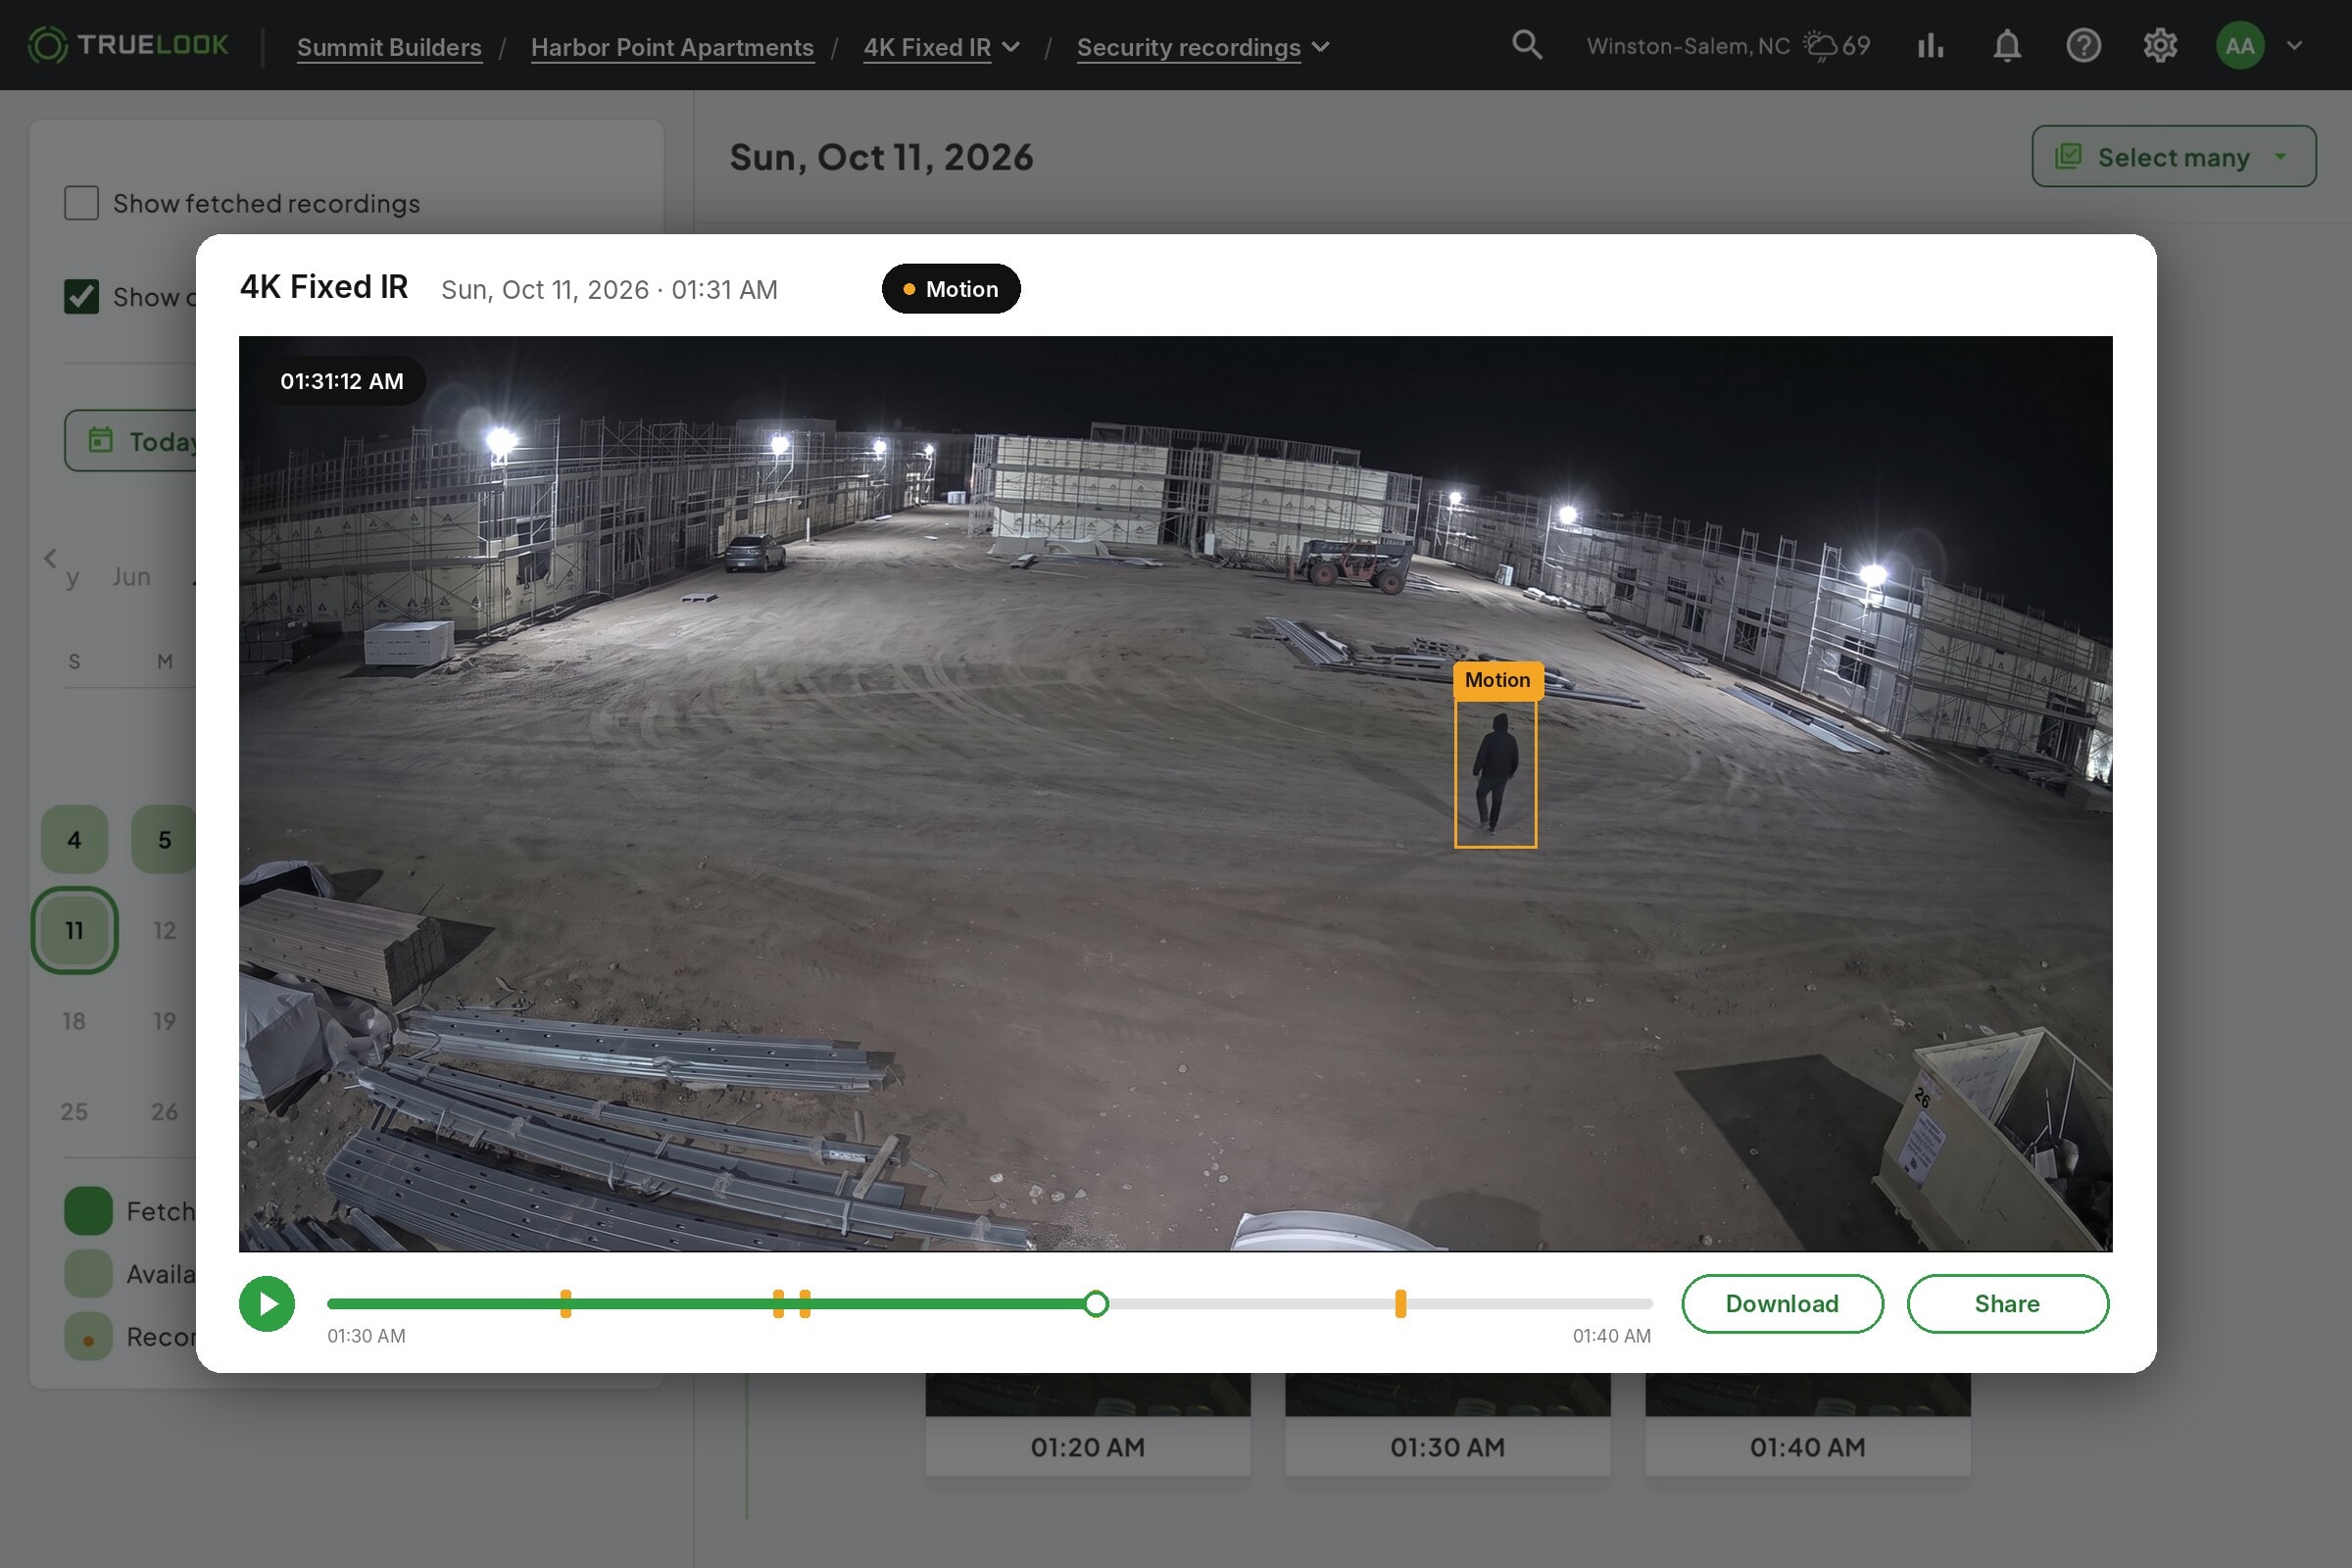Image resolution: width=2352 pixels, height=1568 pixels.
Task: Click the weather icon showing 69
Action: (1820, 45)
